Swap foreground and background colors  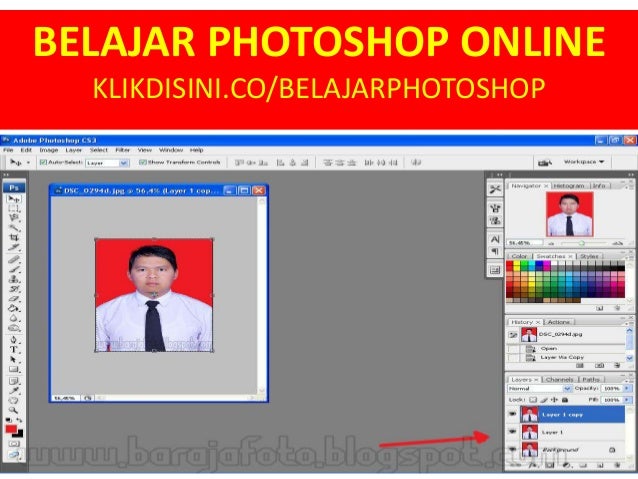(x=20, y=420)
